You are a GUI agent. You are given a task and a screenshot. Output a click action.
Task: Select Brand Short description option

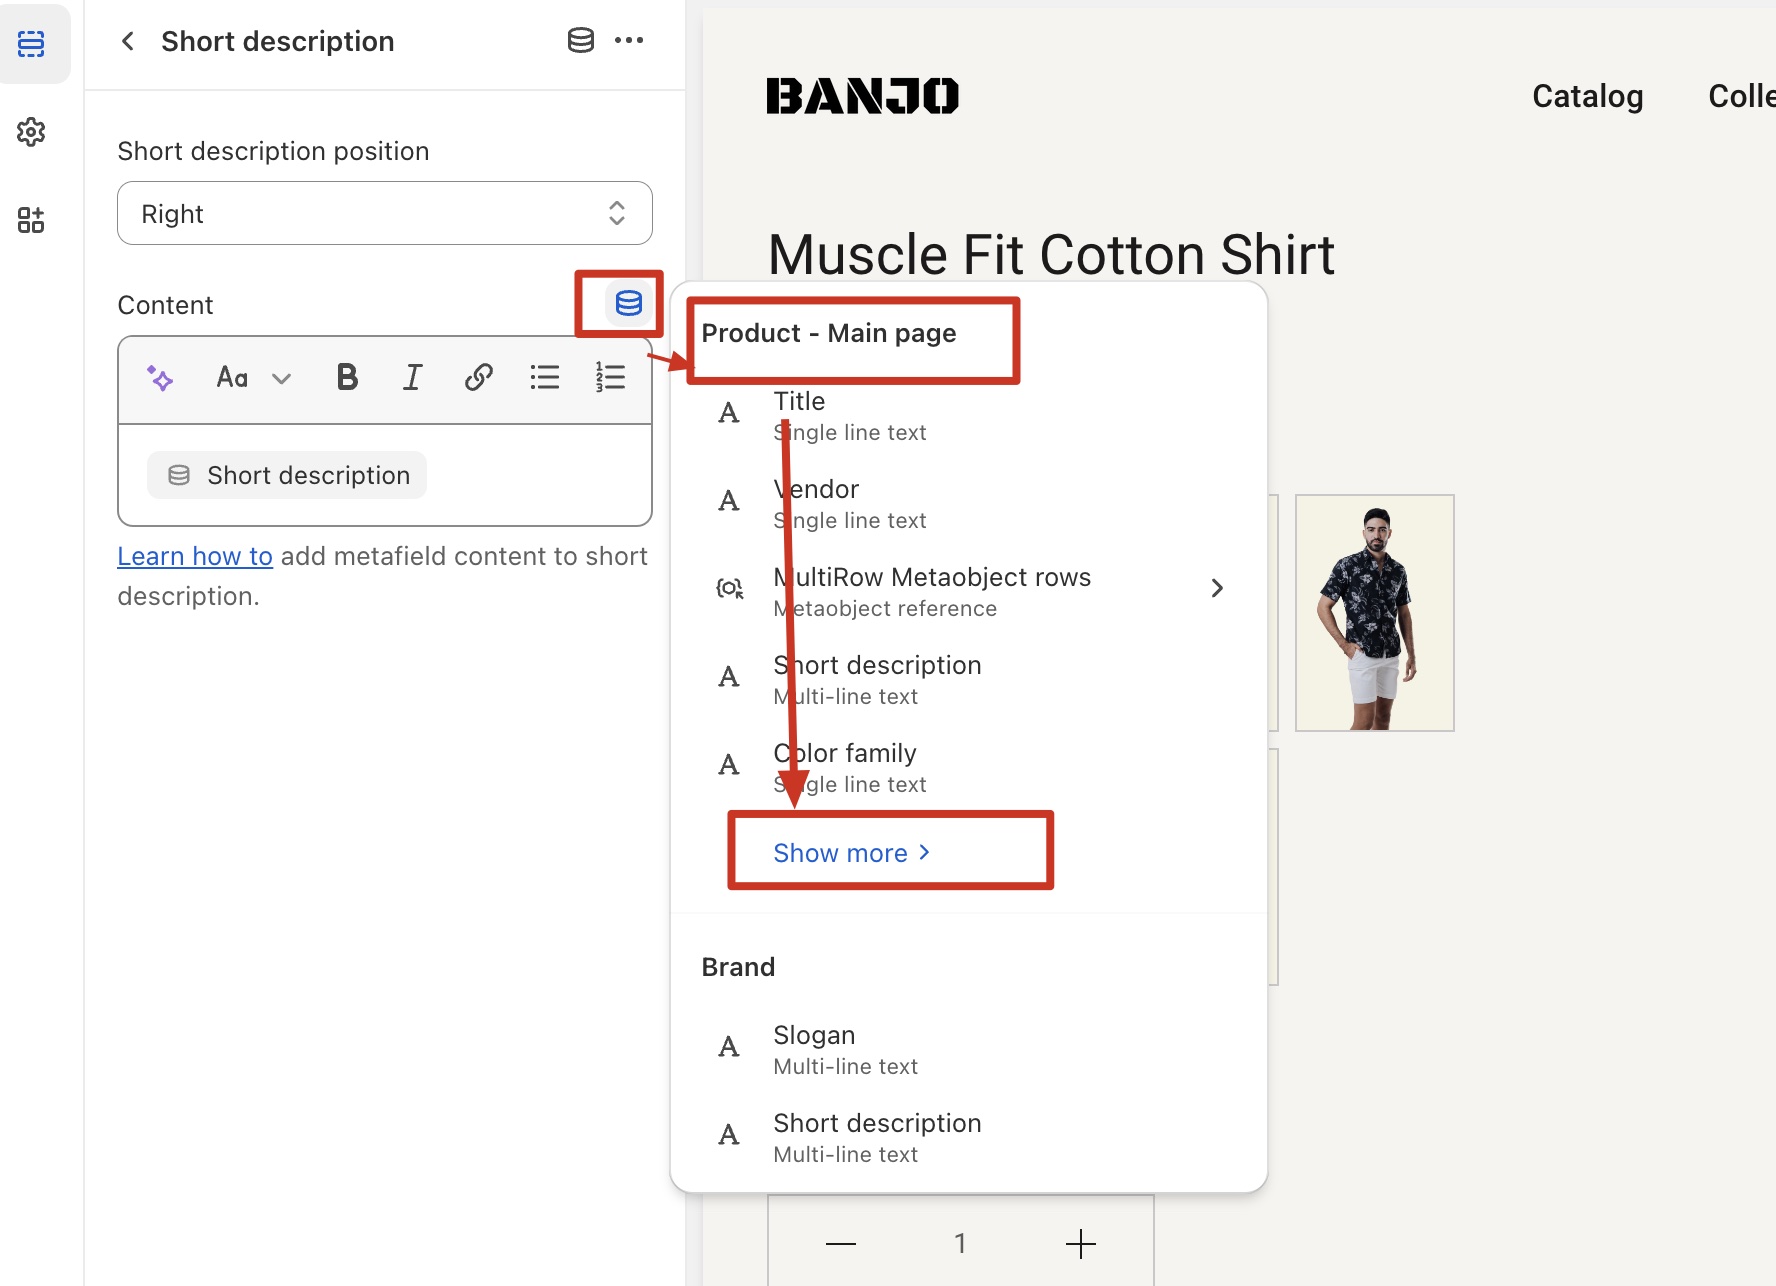(x=968, y=1138)
